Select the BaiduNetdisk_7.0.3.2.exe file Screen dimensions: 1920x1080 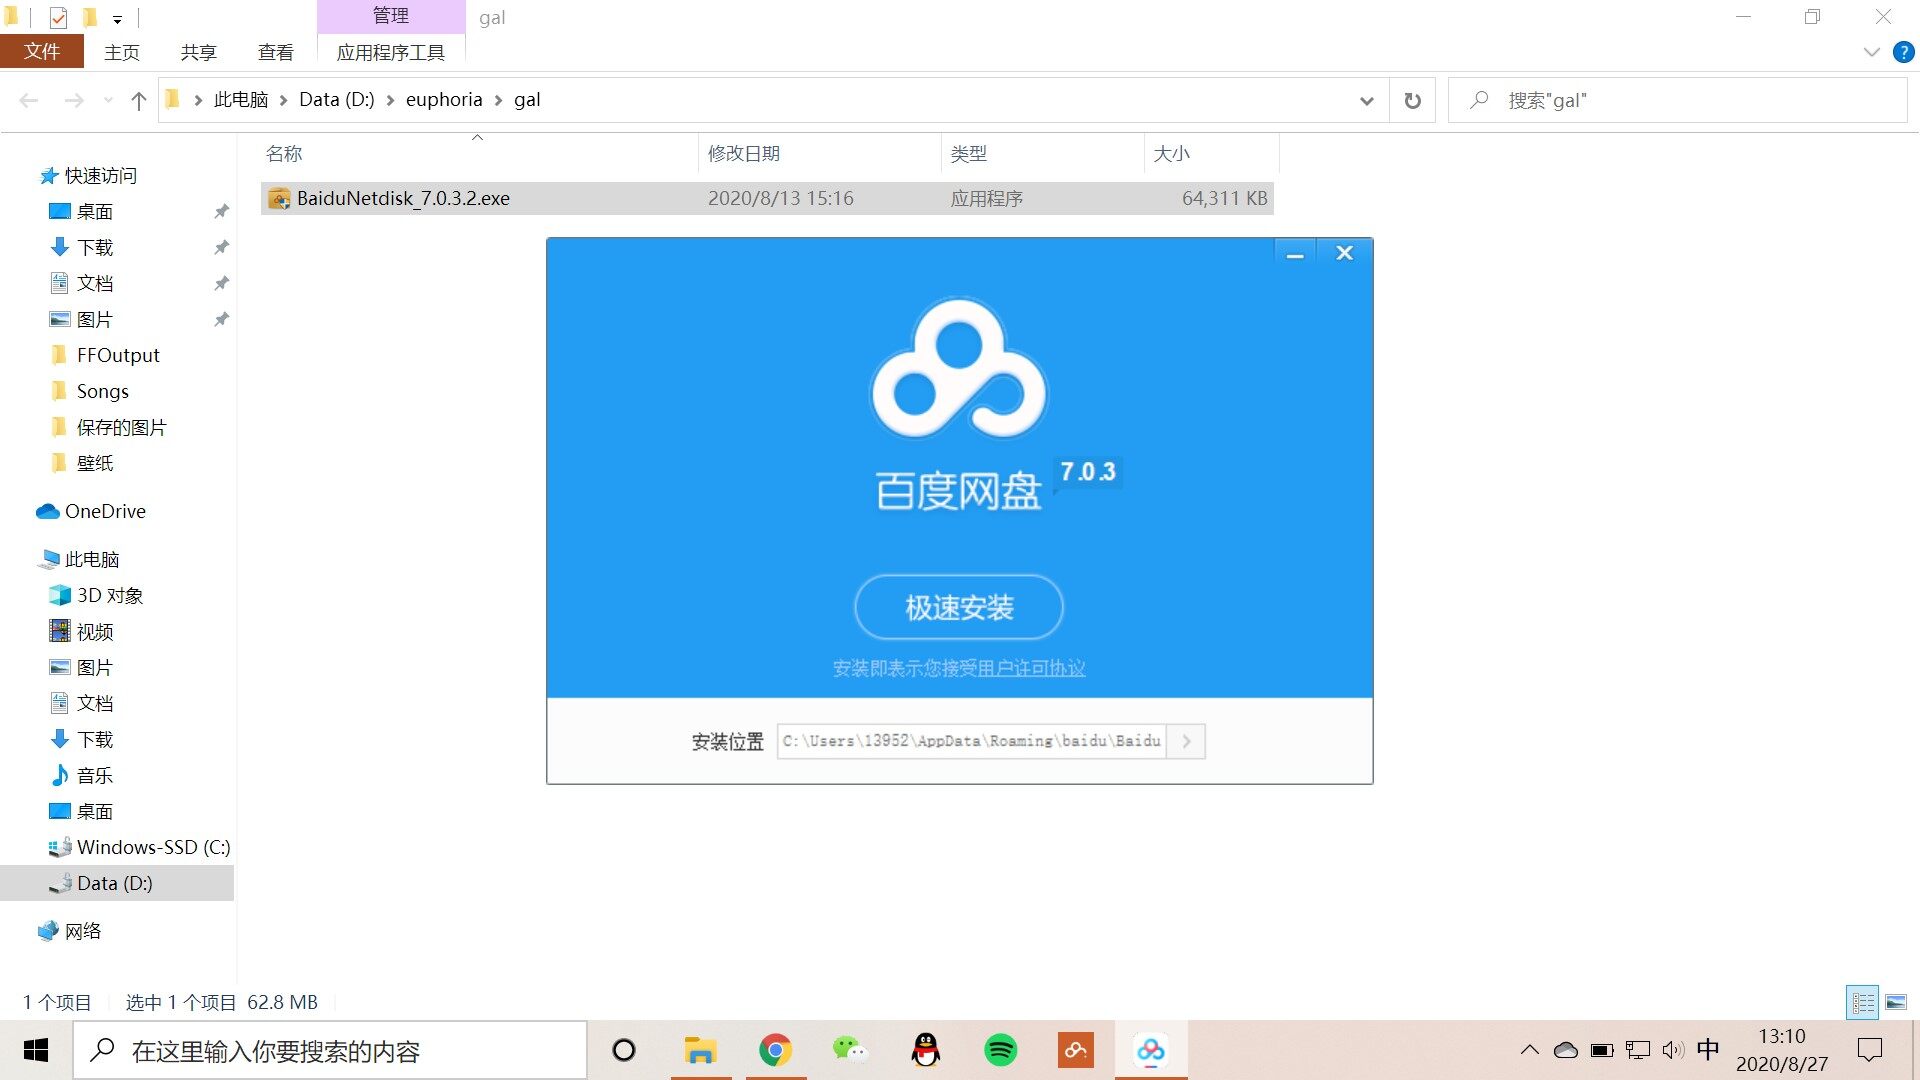point(767,198)
